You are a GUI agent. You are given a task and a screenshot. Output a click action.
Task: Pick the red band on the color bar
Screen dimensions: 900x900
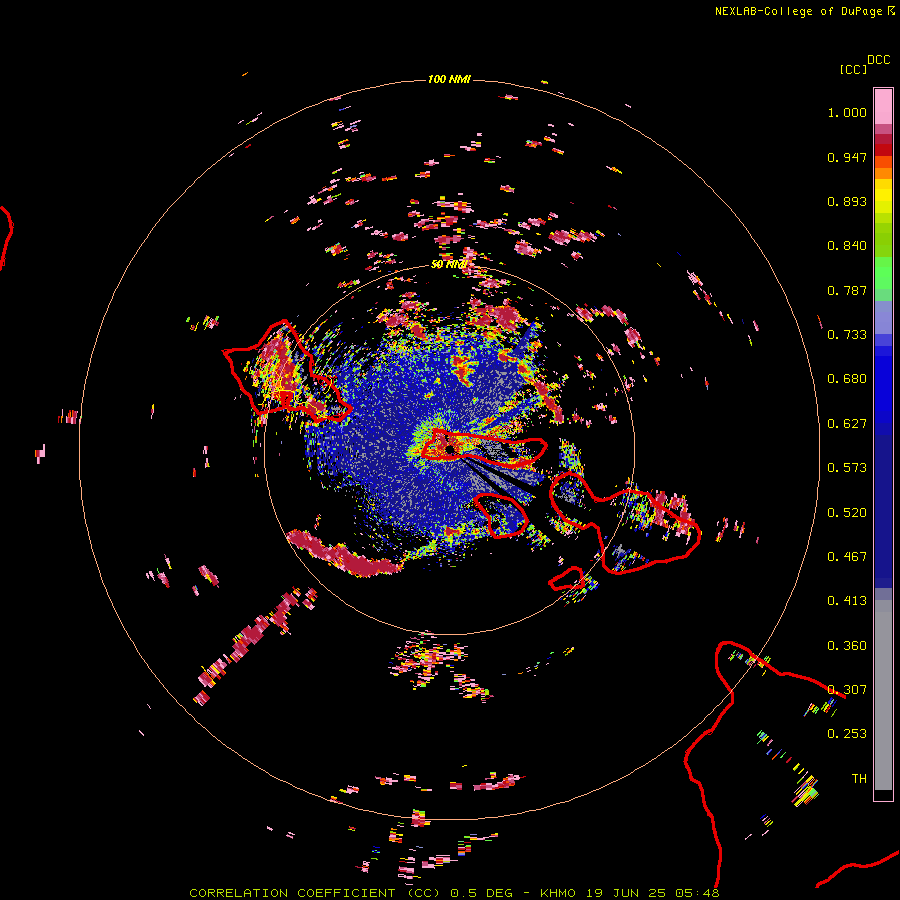(883, 150)
